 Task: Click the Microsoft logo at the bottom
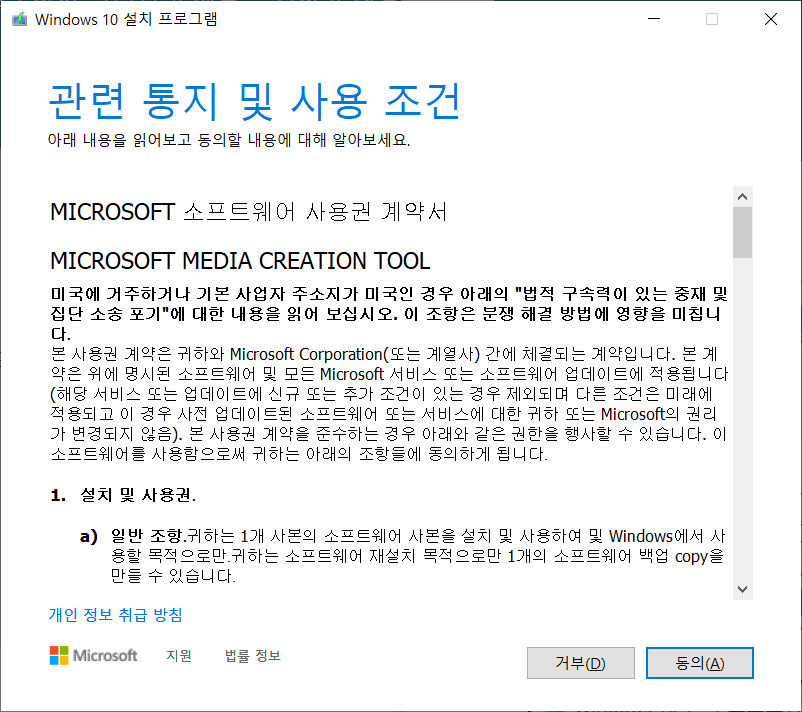(93, 655)
